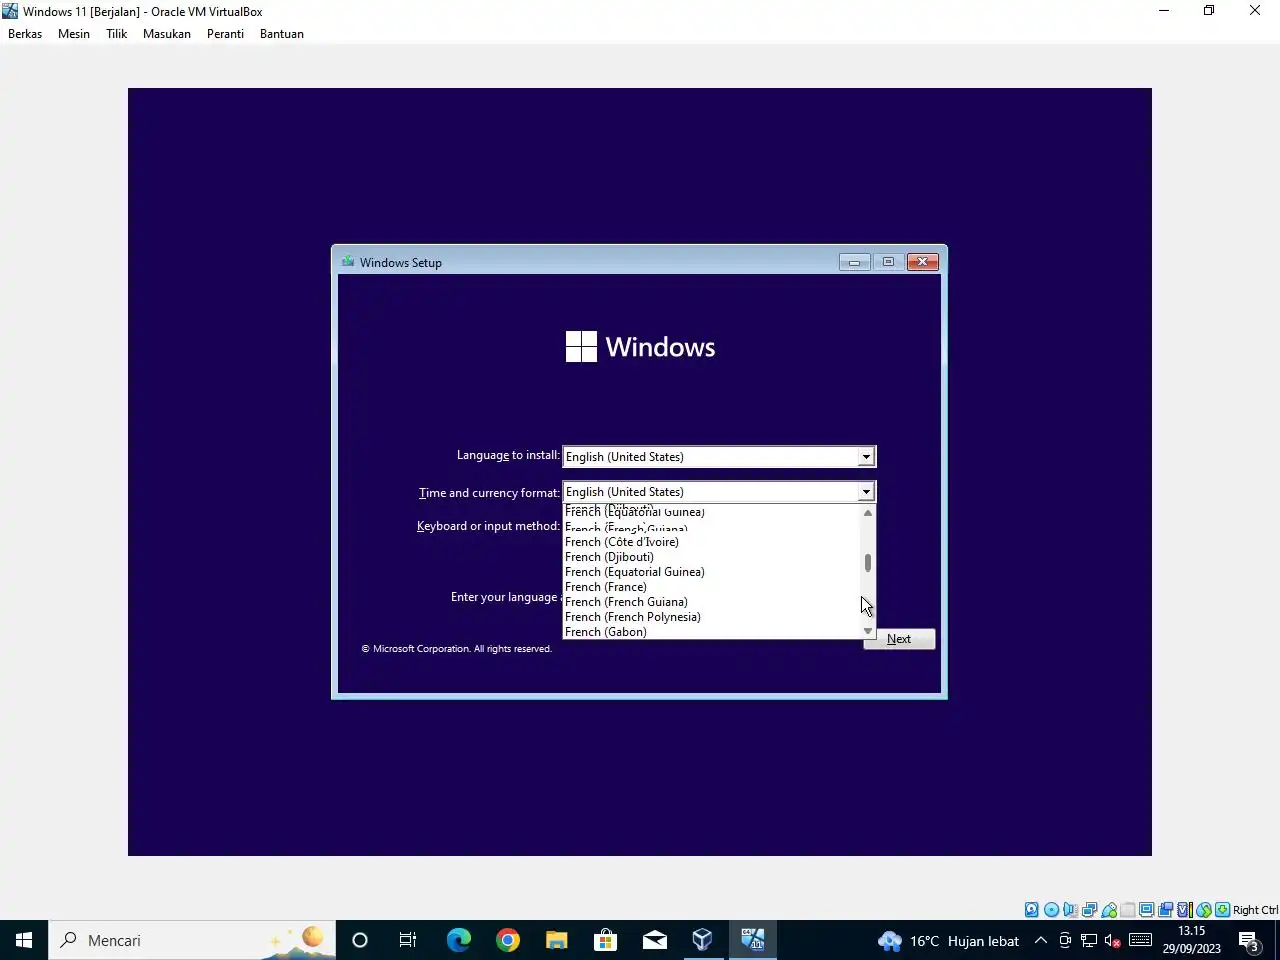Click the list scrollbar up arrow
The width and height of the screenshot is (1280, 960).
868,513
